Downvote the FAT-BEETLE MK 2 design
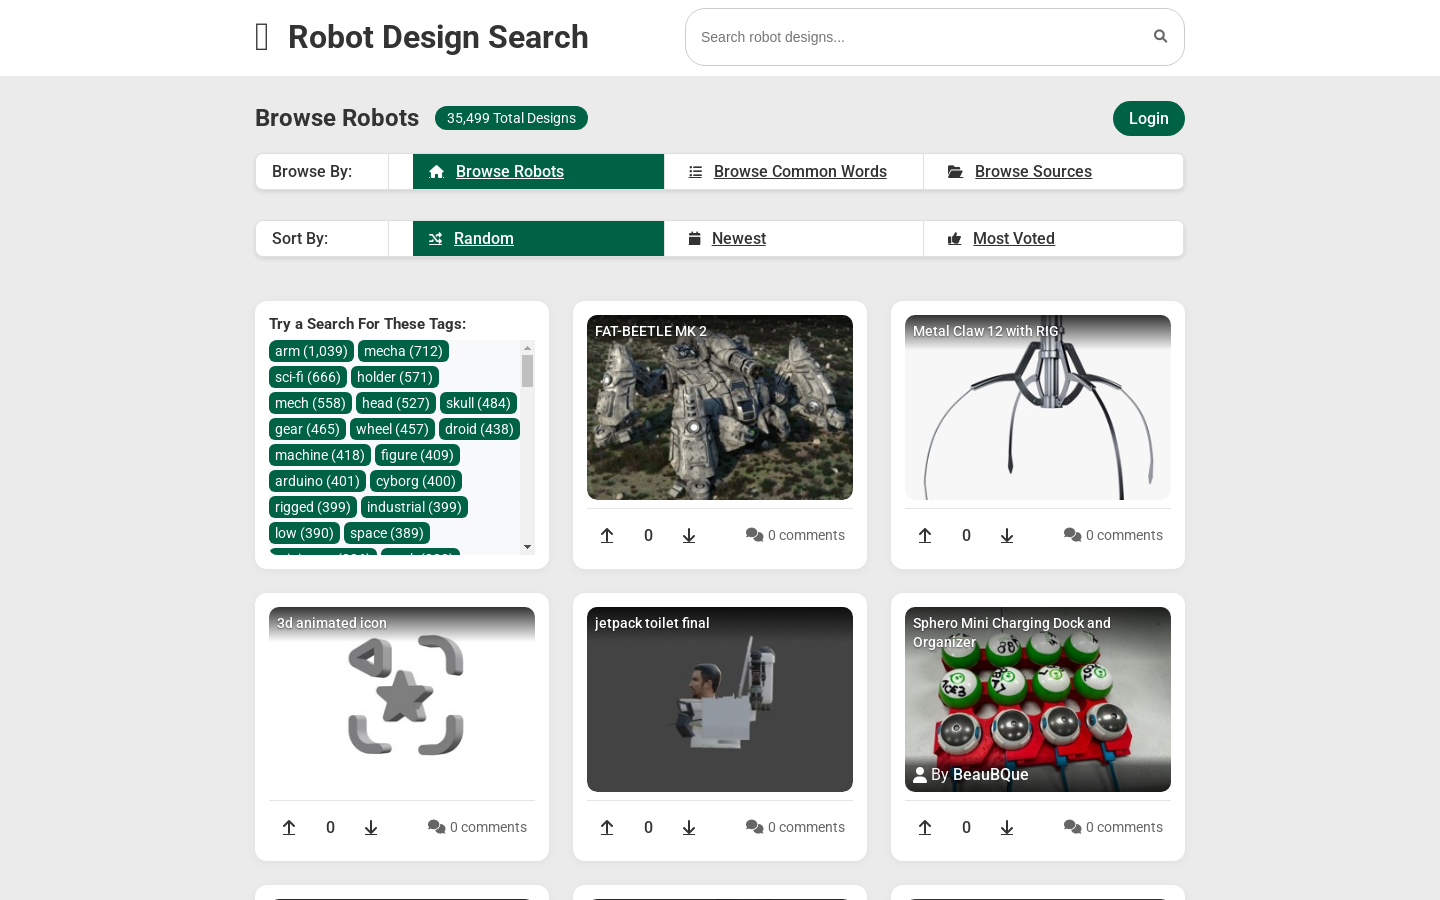The width and height of the screenshot is (1440, 900). (x=689, y=536)
